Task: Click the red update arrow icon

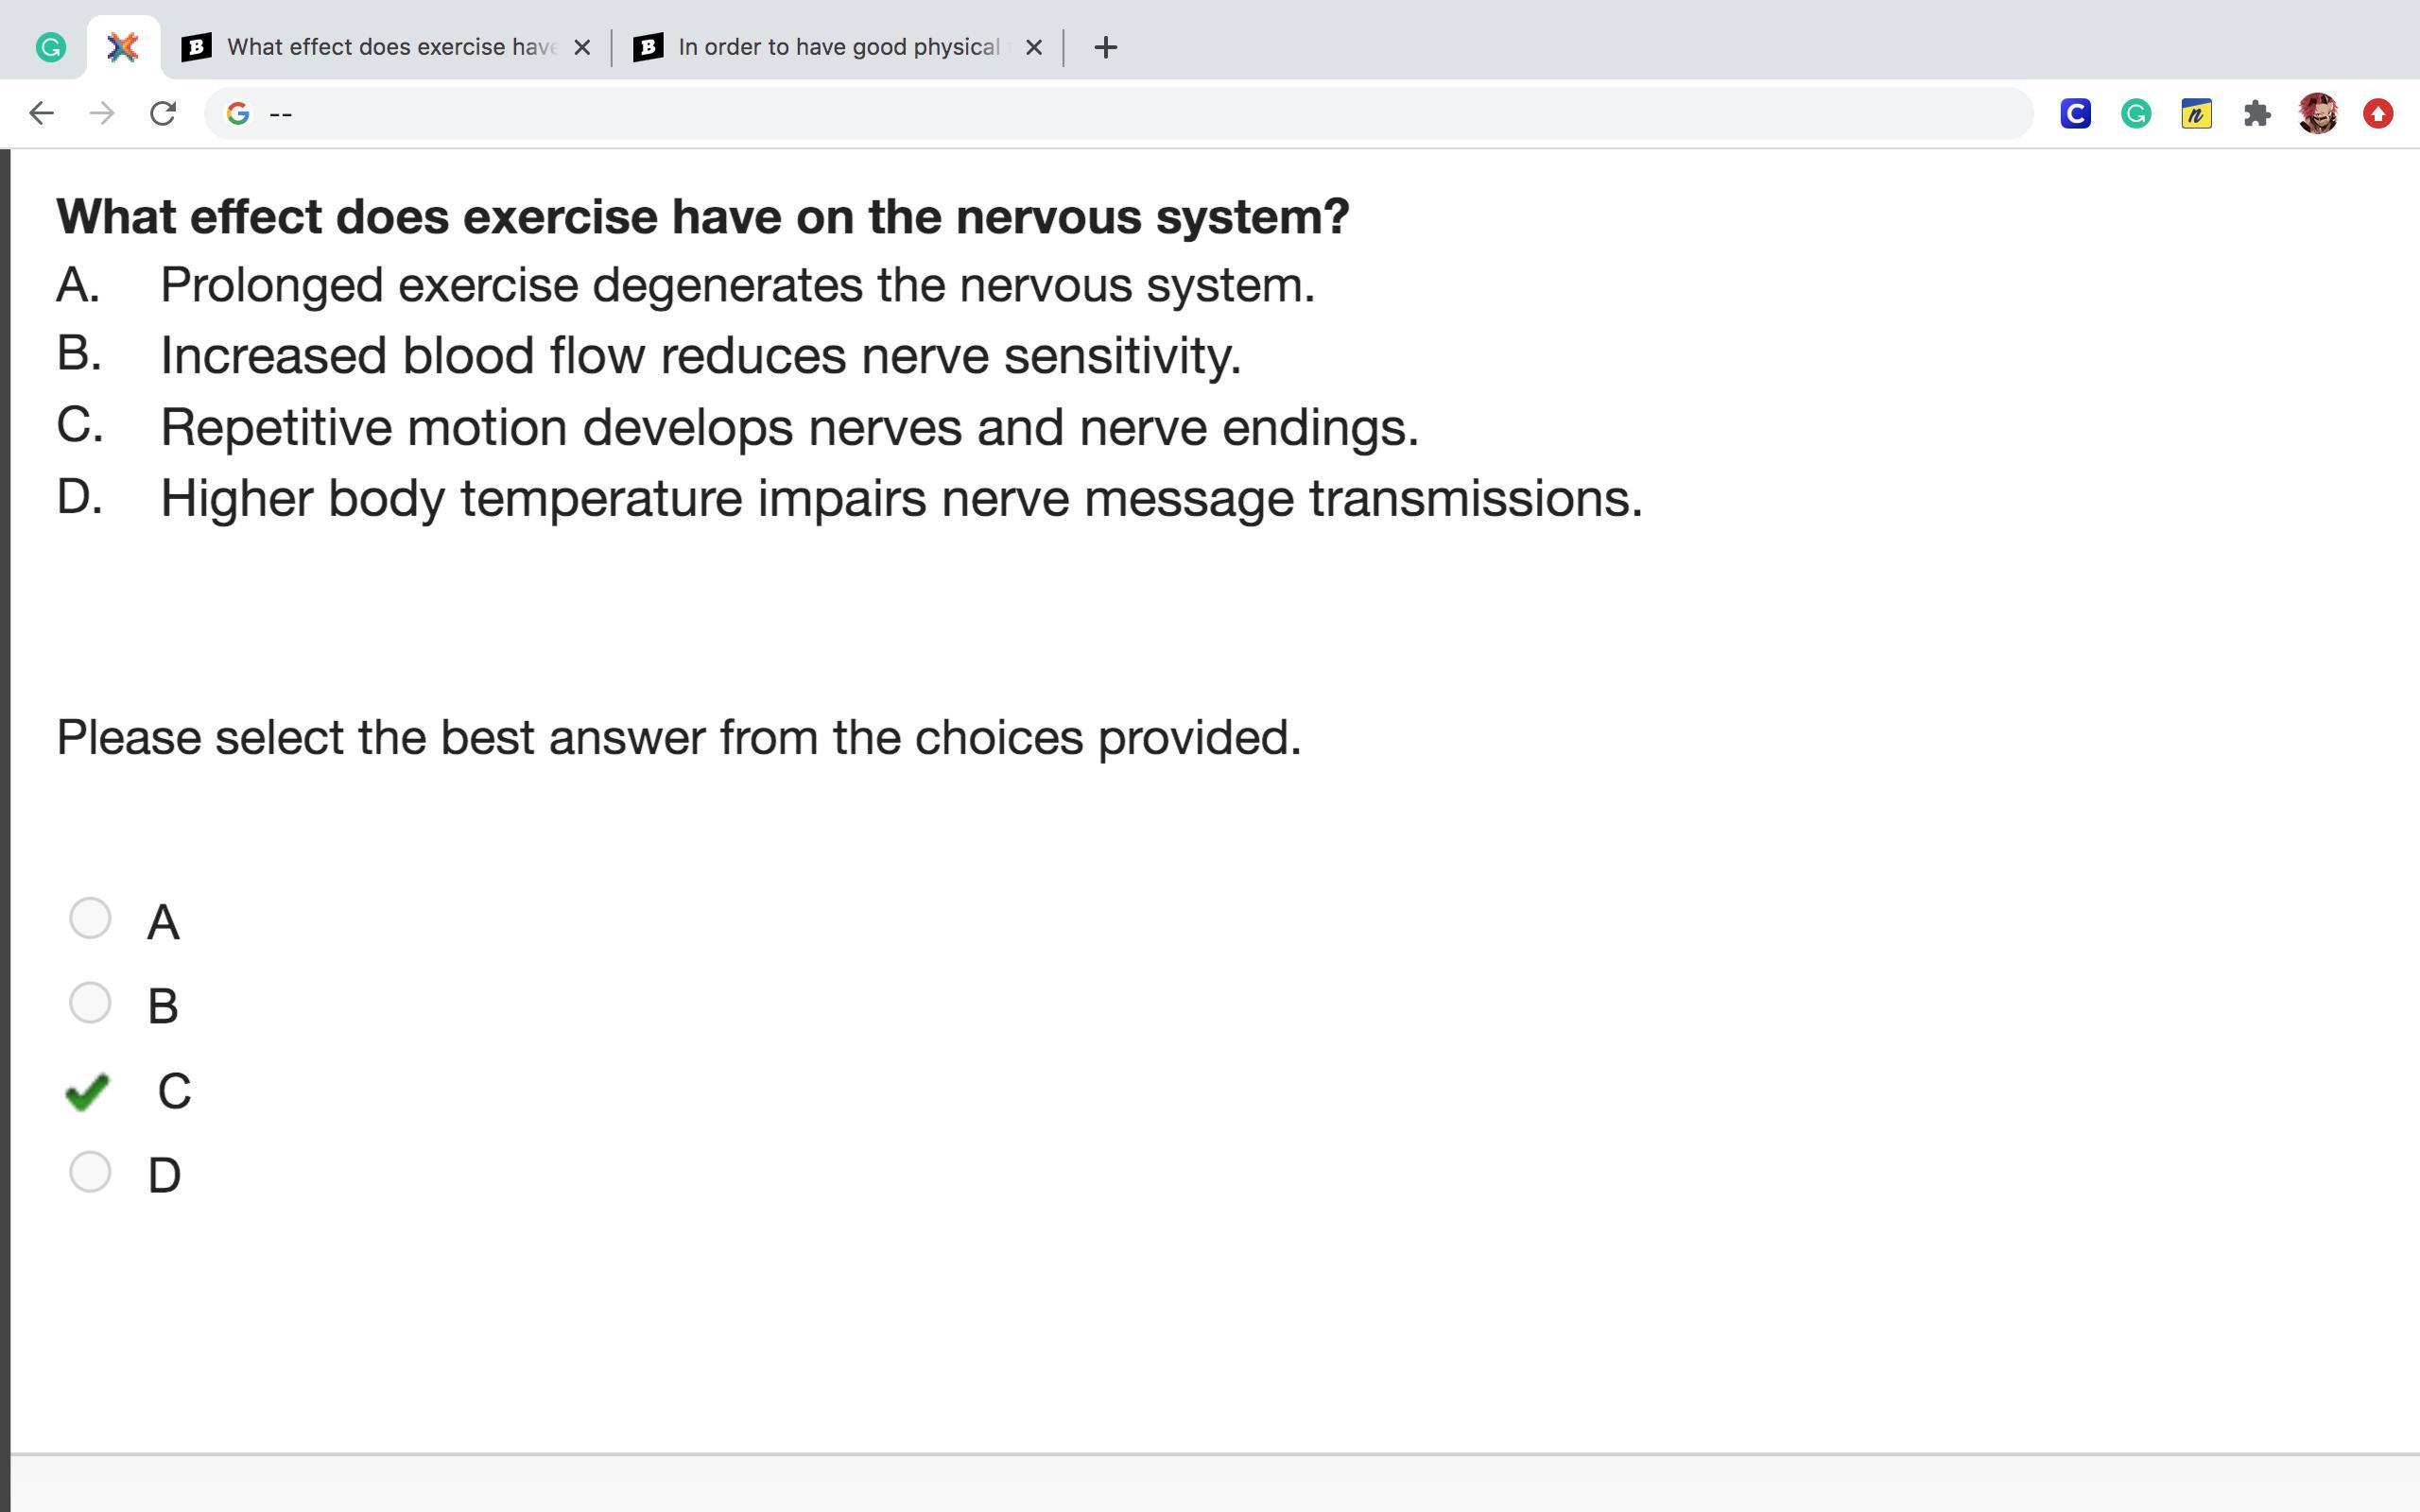Action: (2378, 114)
